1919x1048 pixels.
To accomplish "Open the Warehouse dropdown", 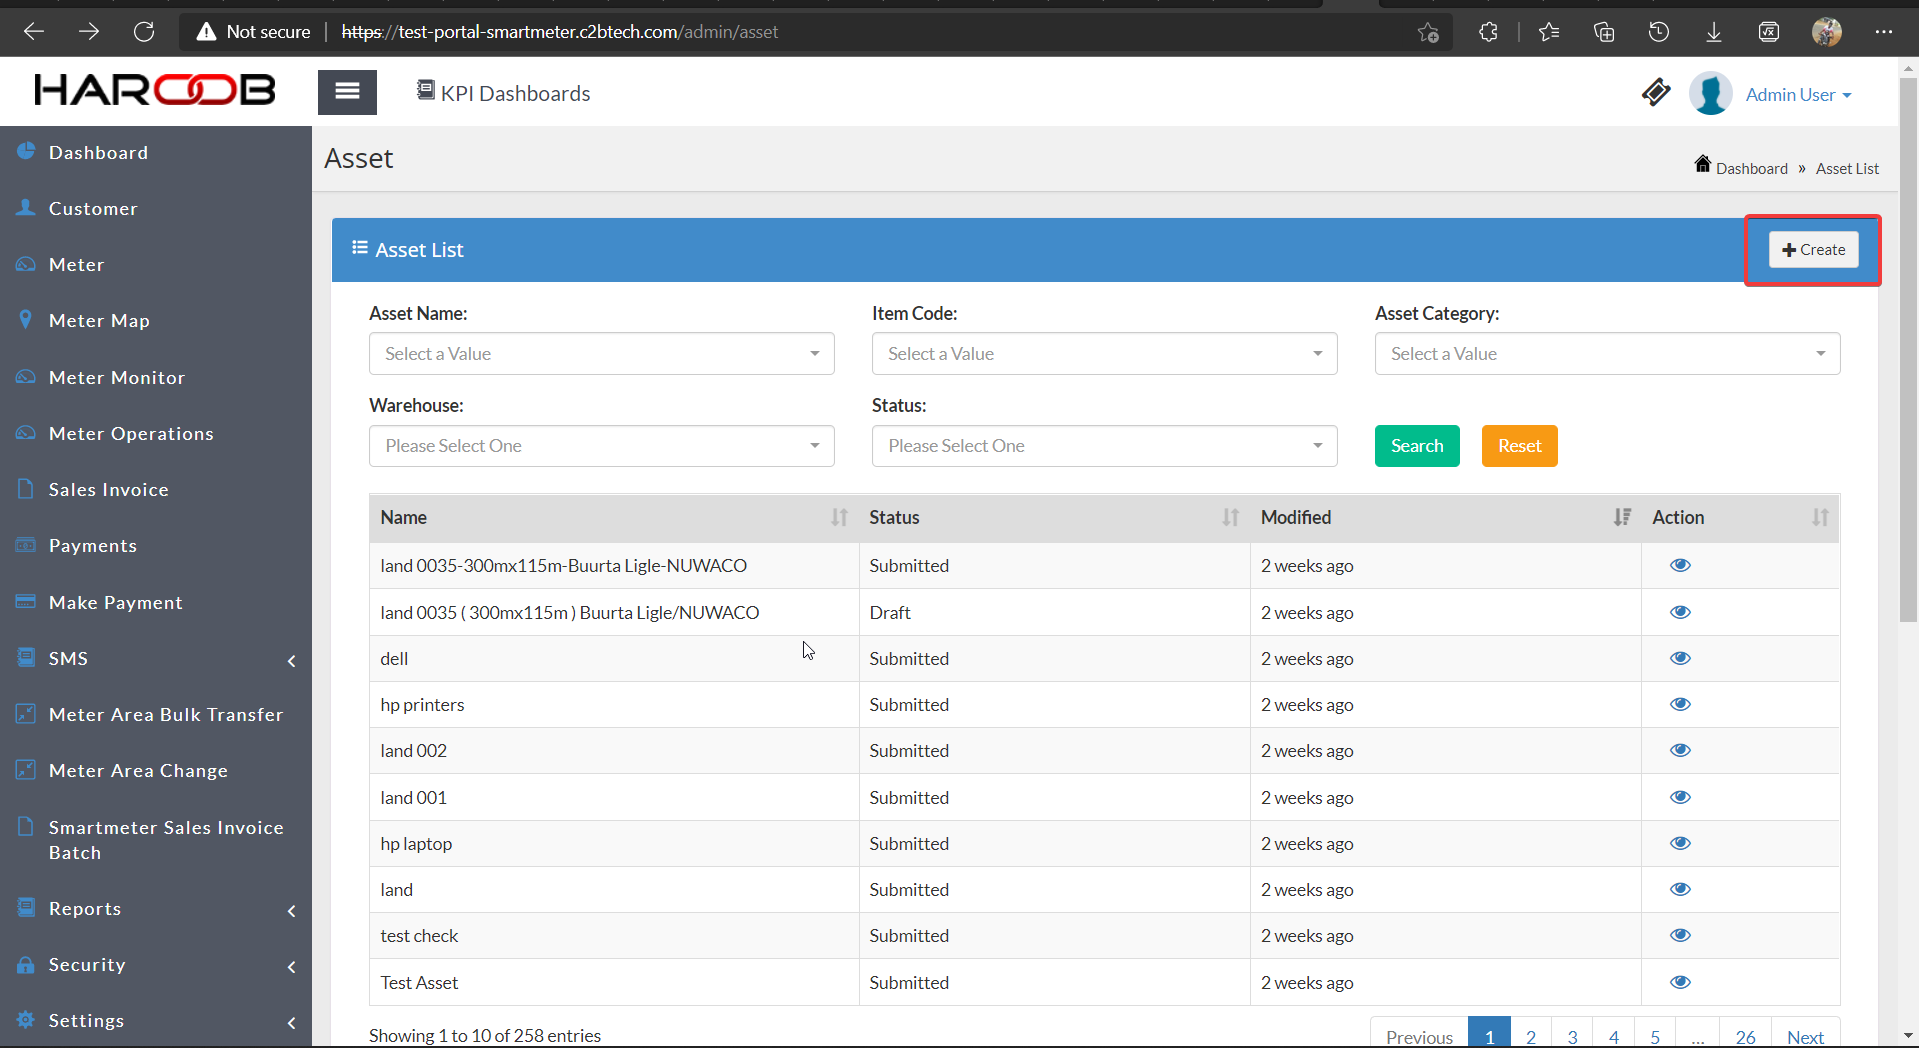I will [601, 446].
